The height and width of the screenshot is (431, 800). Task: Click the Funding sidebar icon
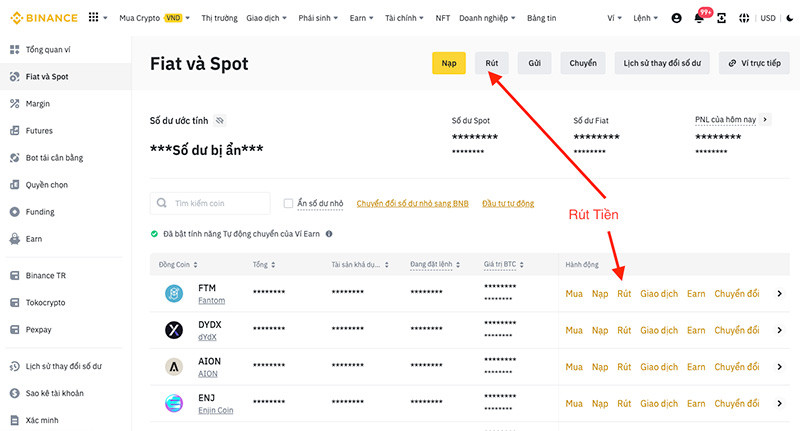point(15,212)
